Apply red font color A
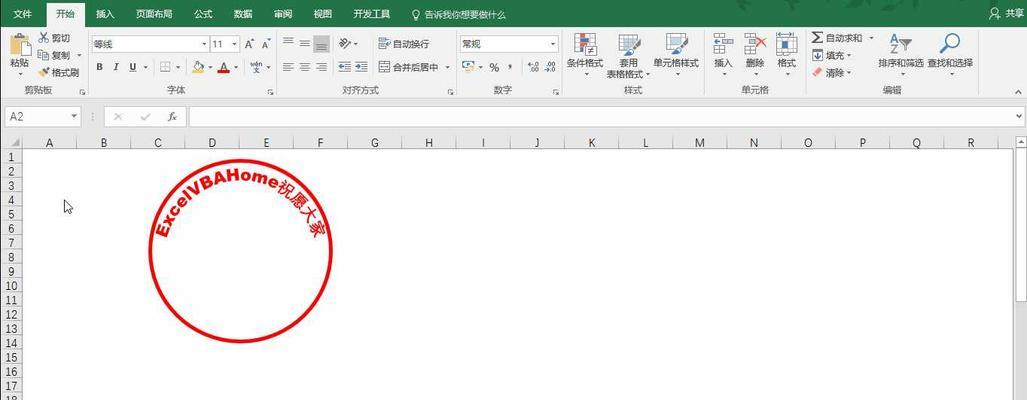This screenshot has width=1027, height=400. click(224, 67)
